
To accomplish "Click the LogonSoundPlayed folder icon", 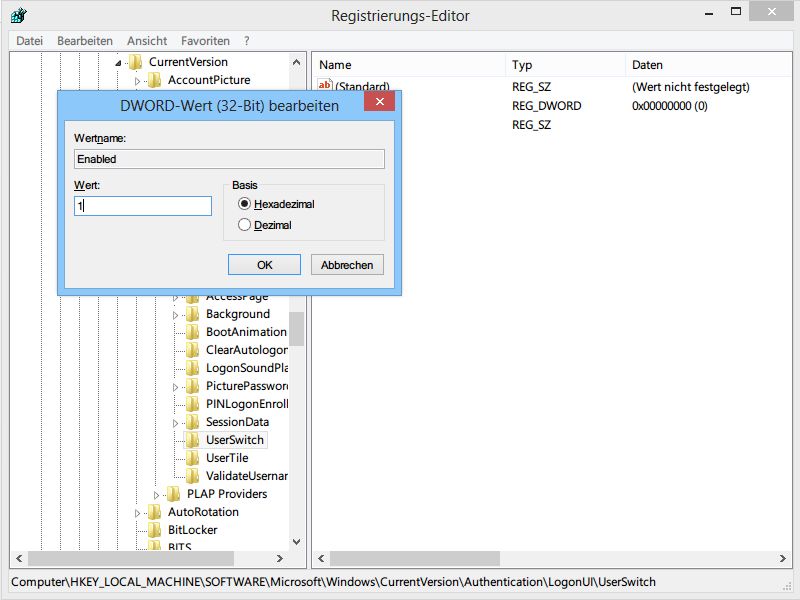I will (193, 368).
